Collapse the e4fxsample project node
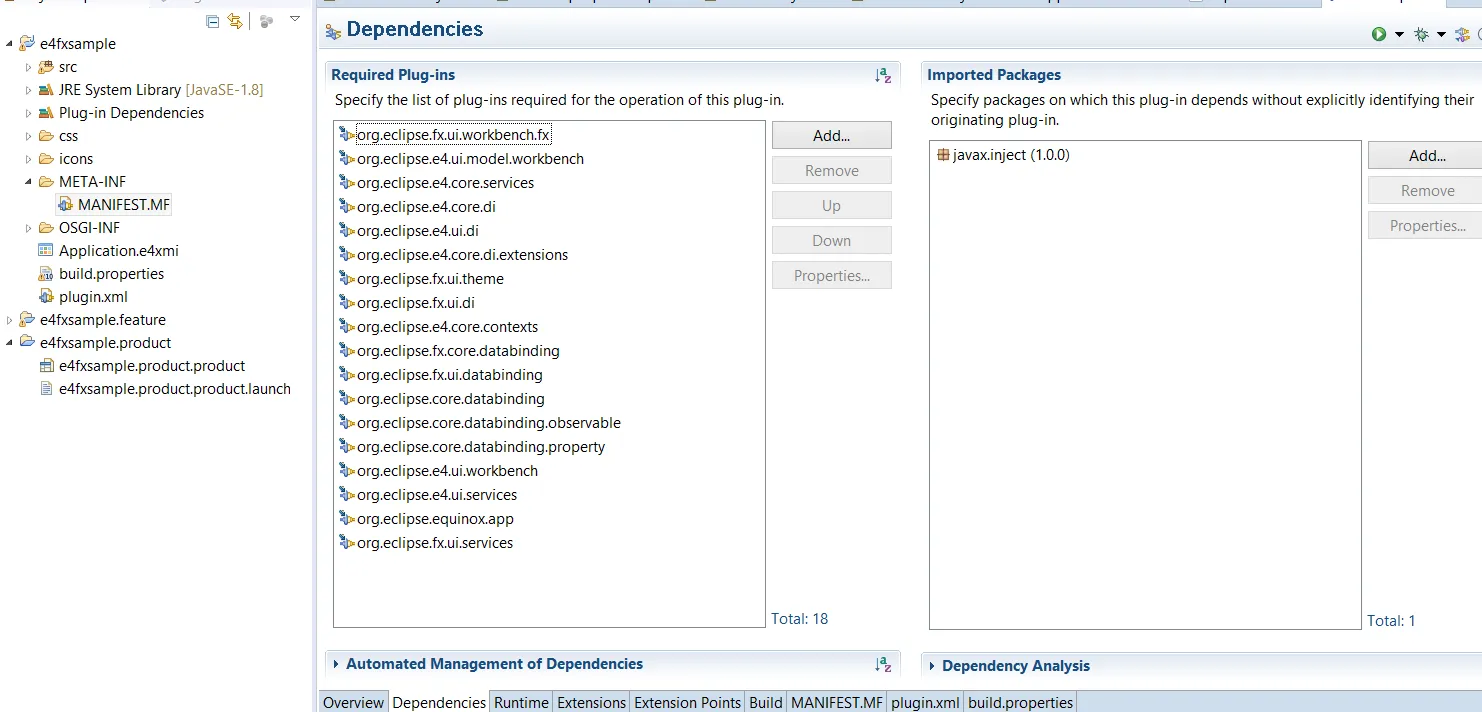 pyautogui.click(x=9, y=44)
